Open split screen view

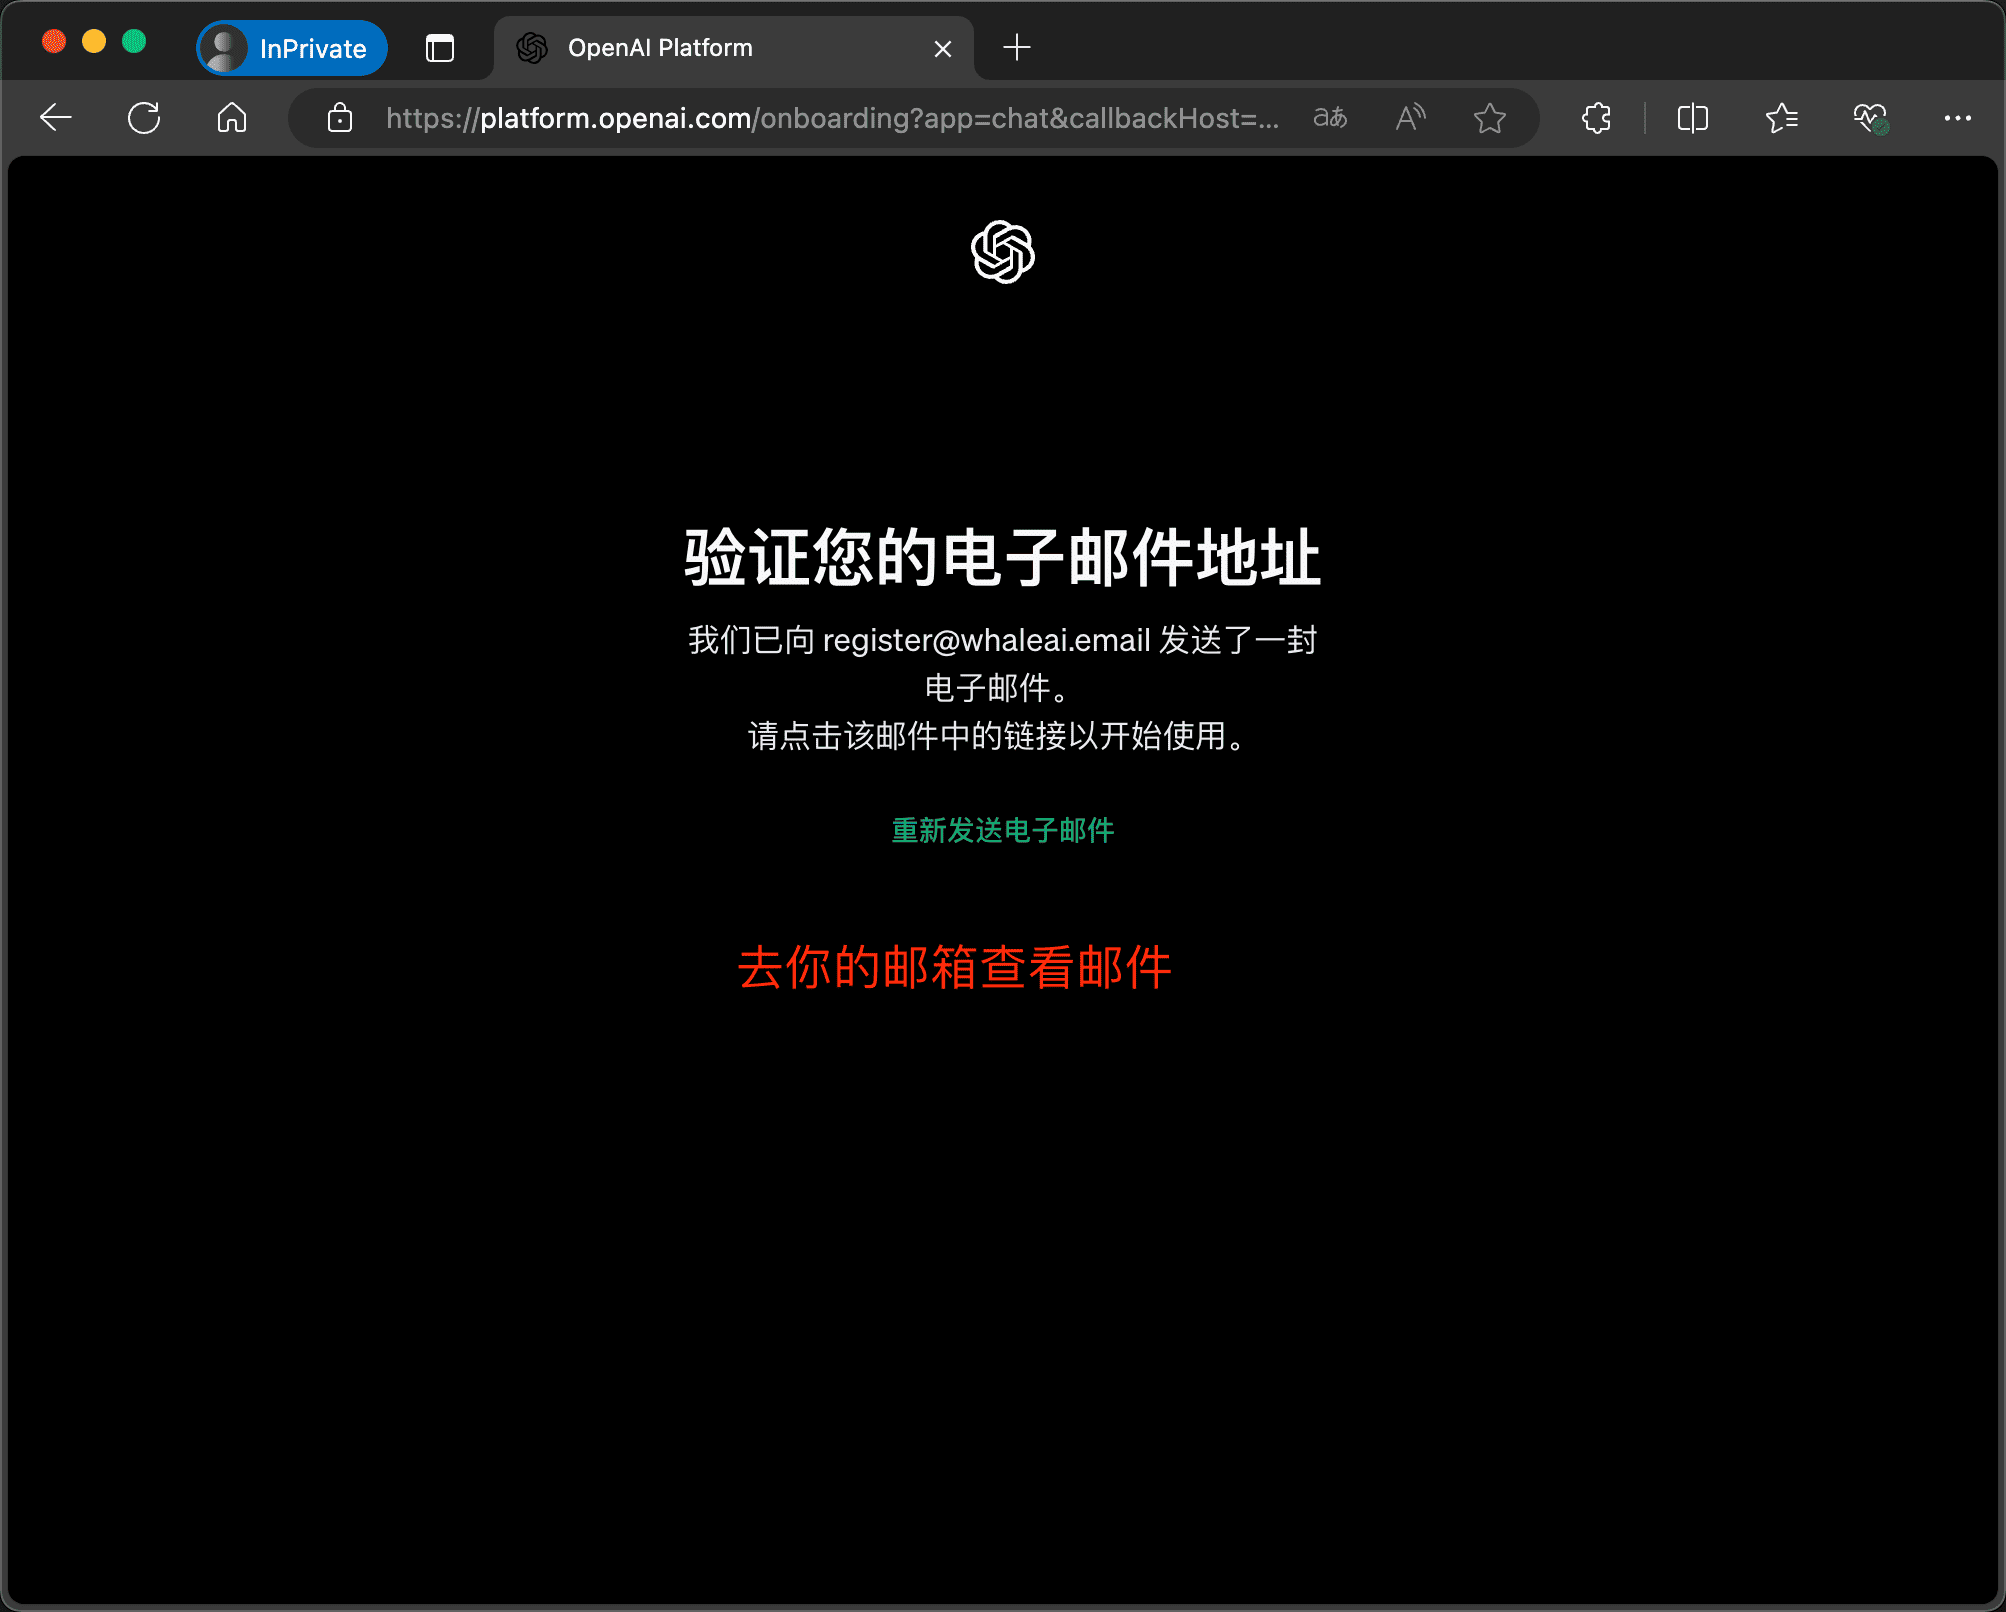tap(1692, 118)
